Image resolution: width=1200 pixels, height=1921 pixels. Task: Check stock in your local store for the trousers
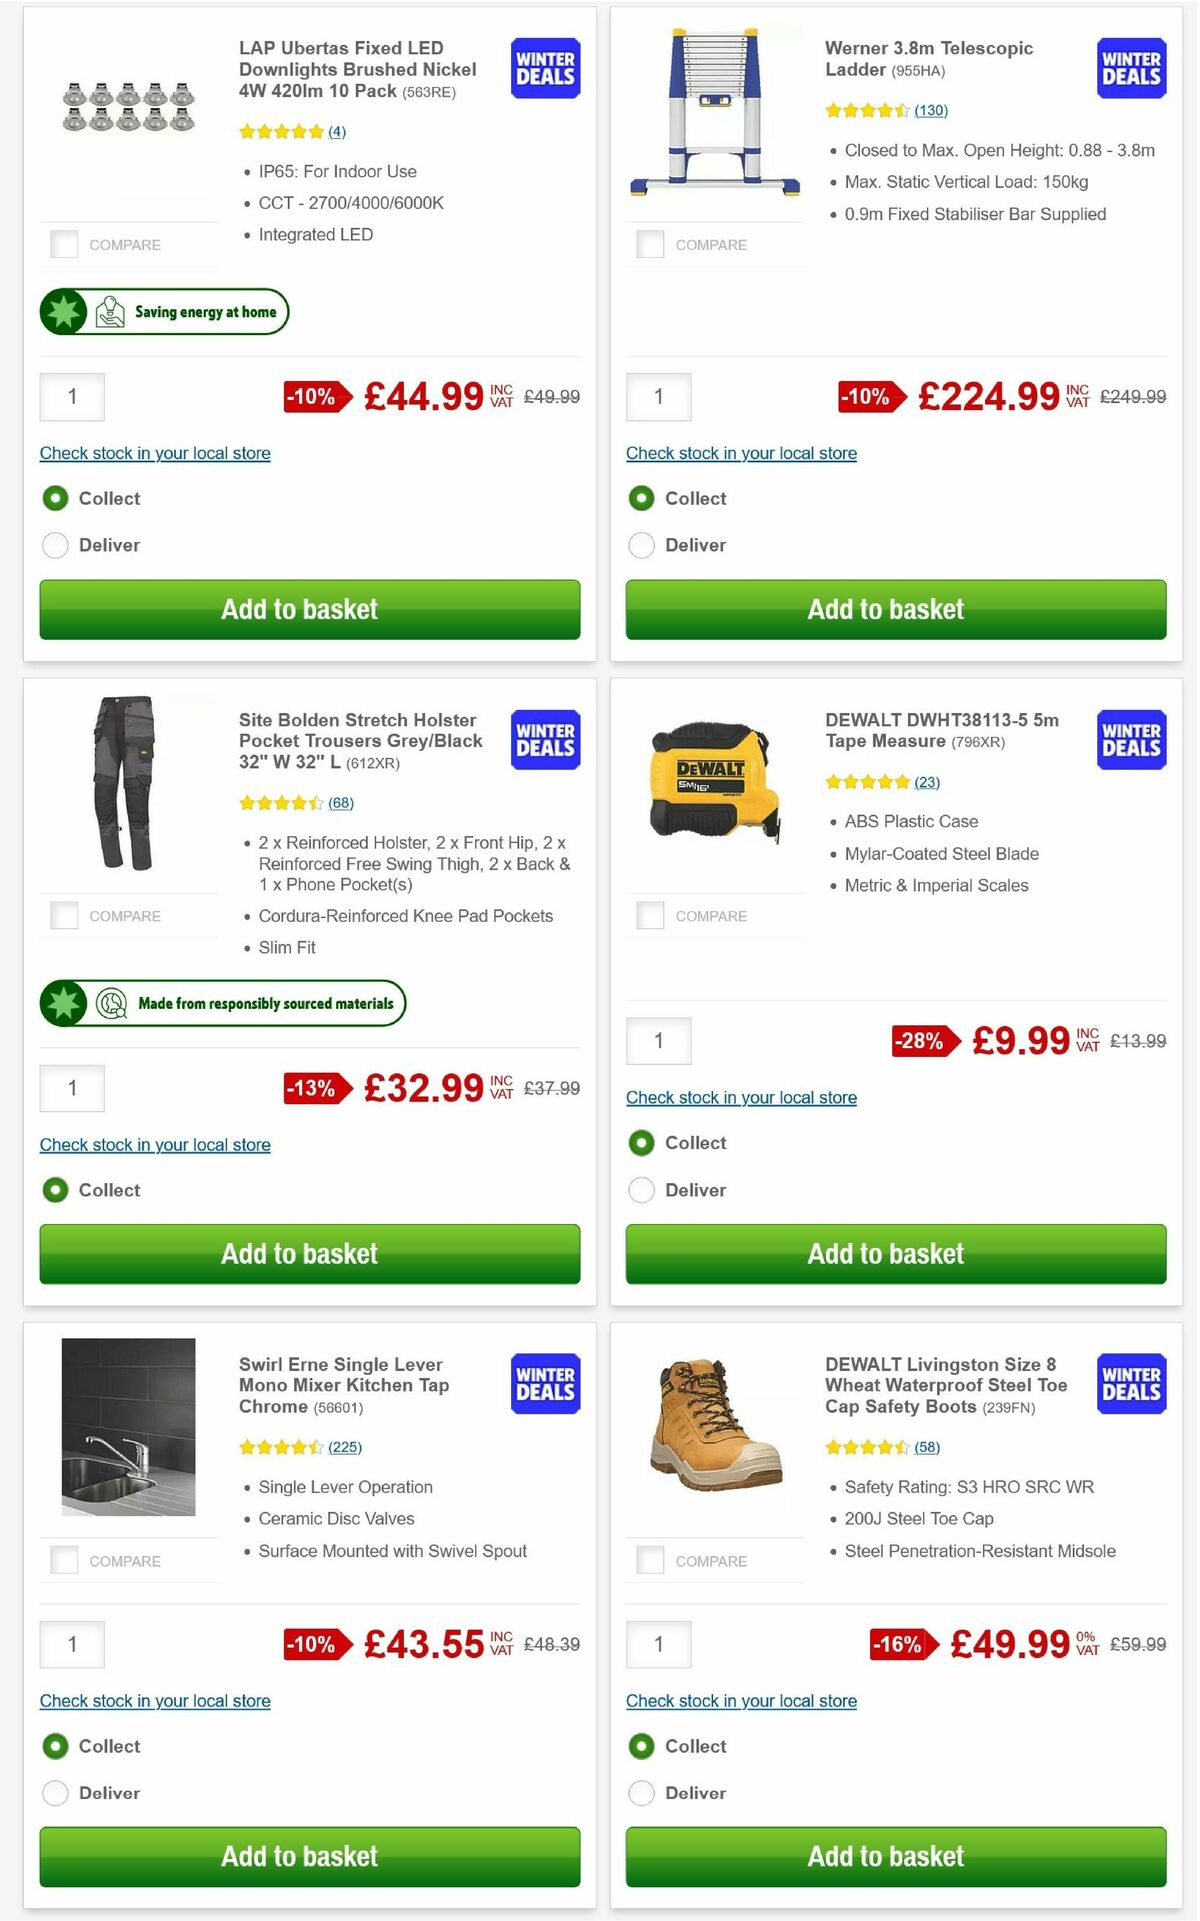[x=154, y=1144]
